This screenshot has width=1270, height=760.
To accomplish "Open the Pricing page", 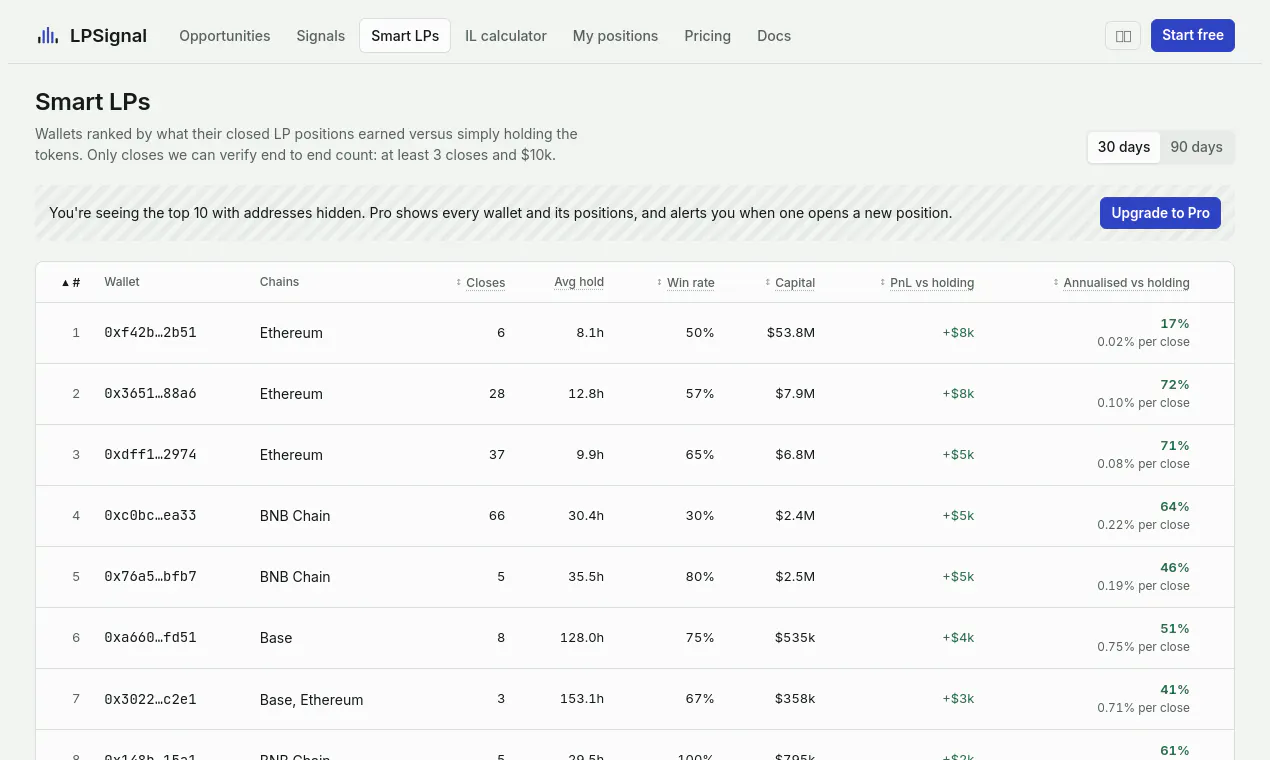I will (708, 36).
